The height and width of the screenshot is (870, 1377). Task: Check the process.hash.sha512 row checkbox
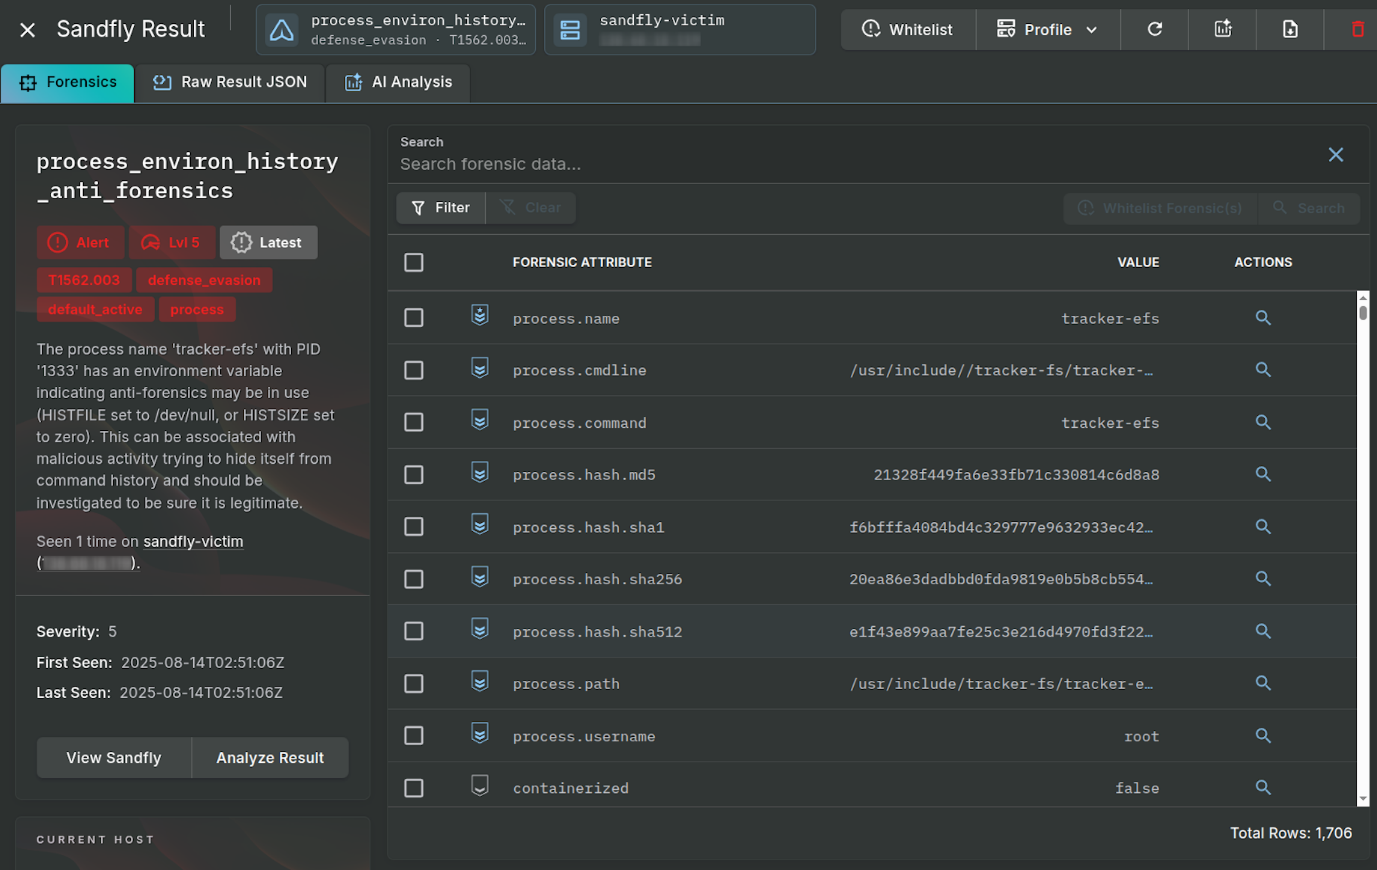tap(414, 631)
